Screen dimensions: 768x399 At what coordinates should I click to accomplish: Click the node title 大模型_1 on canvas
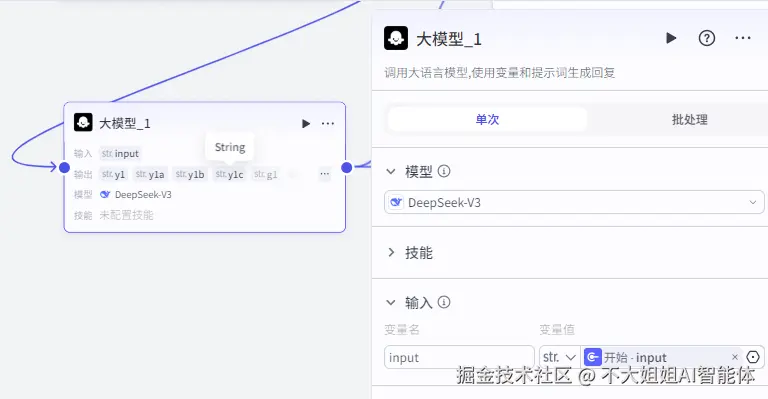pos(124,123)
